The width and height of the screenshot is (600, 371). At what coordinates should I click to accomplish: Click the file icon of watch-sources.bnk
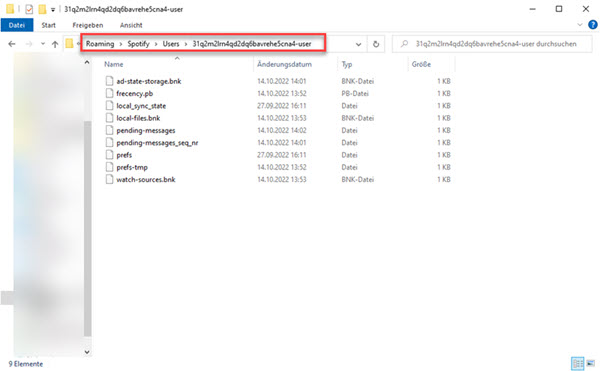[109, 179]
